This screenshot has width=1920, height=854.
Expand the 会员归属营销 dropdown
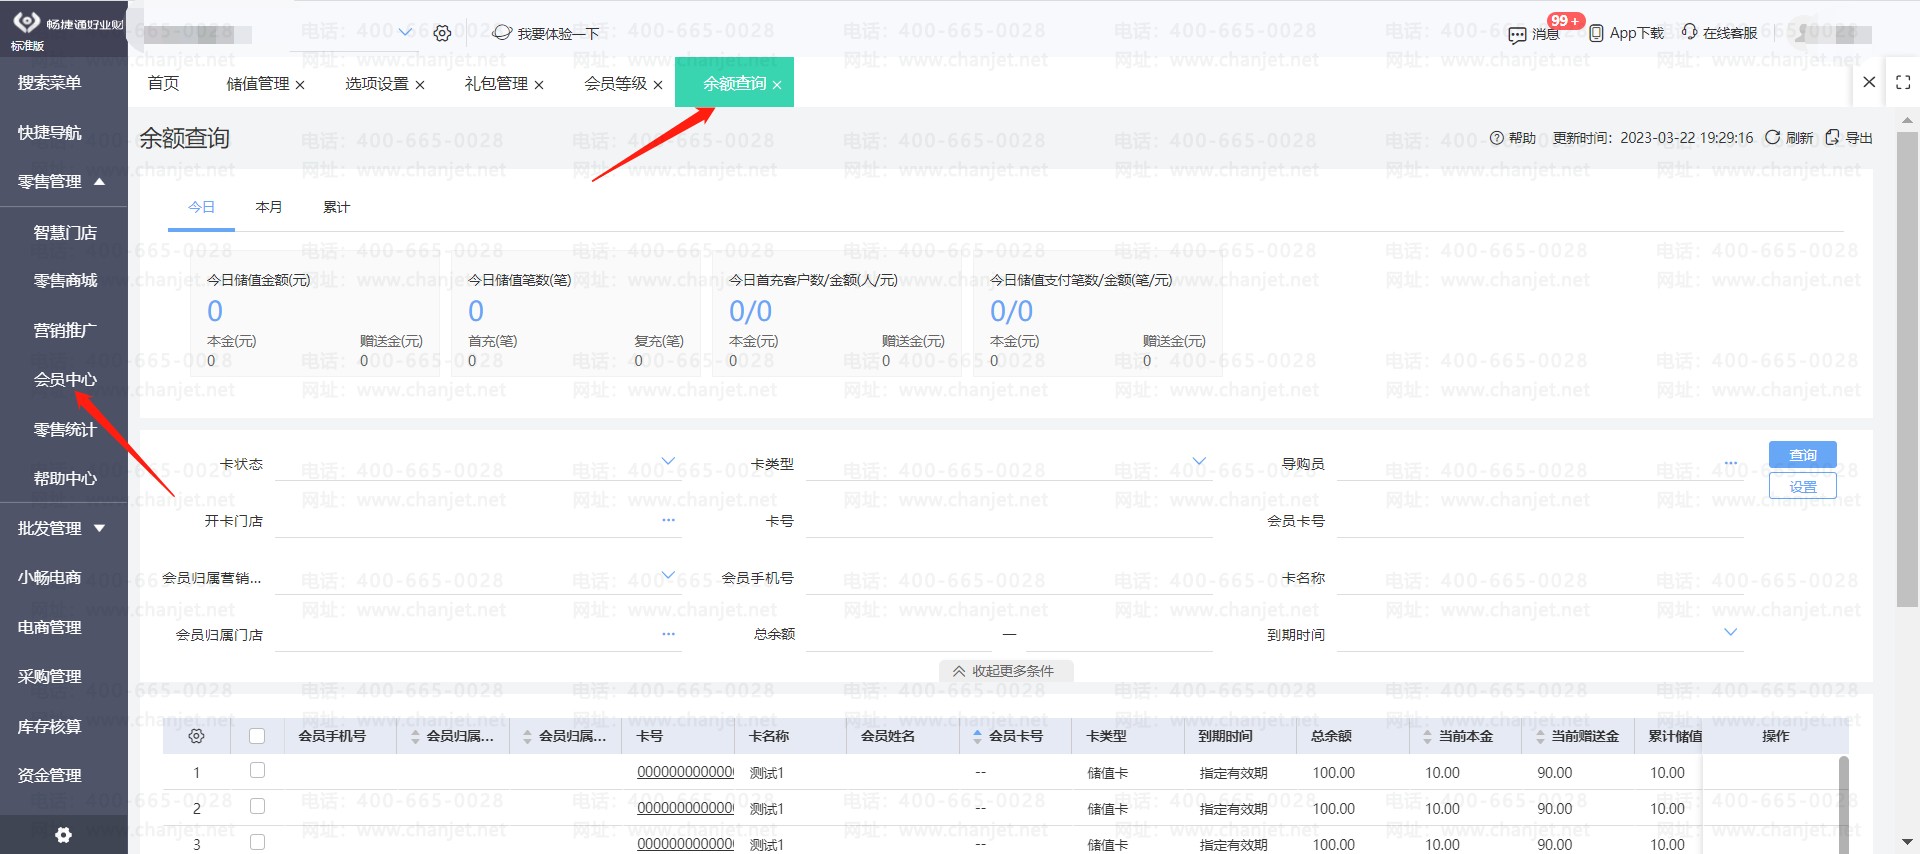click(668, 575)
